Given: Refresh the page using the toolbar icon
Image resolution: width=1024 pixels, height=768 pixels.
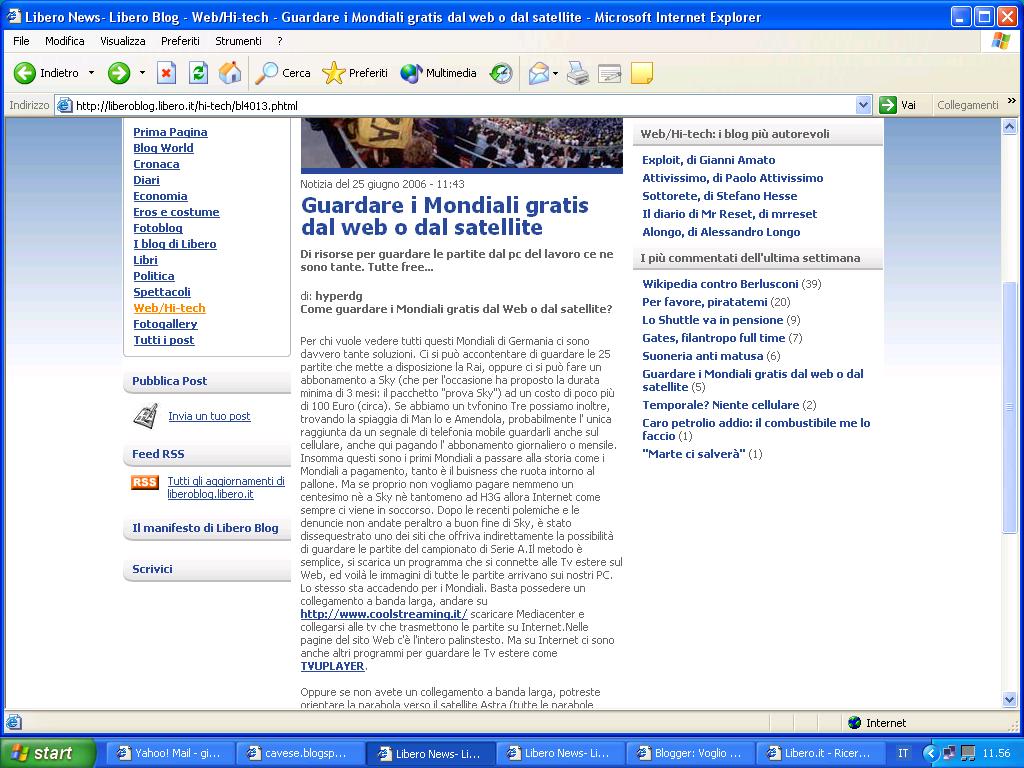Looking at the screenshot, I should 199,73.
